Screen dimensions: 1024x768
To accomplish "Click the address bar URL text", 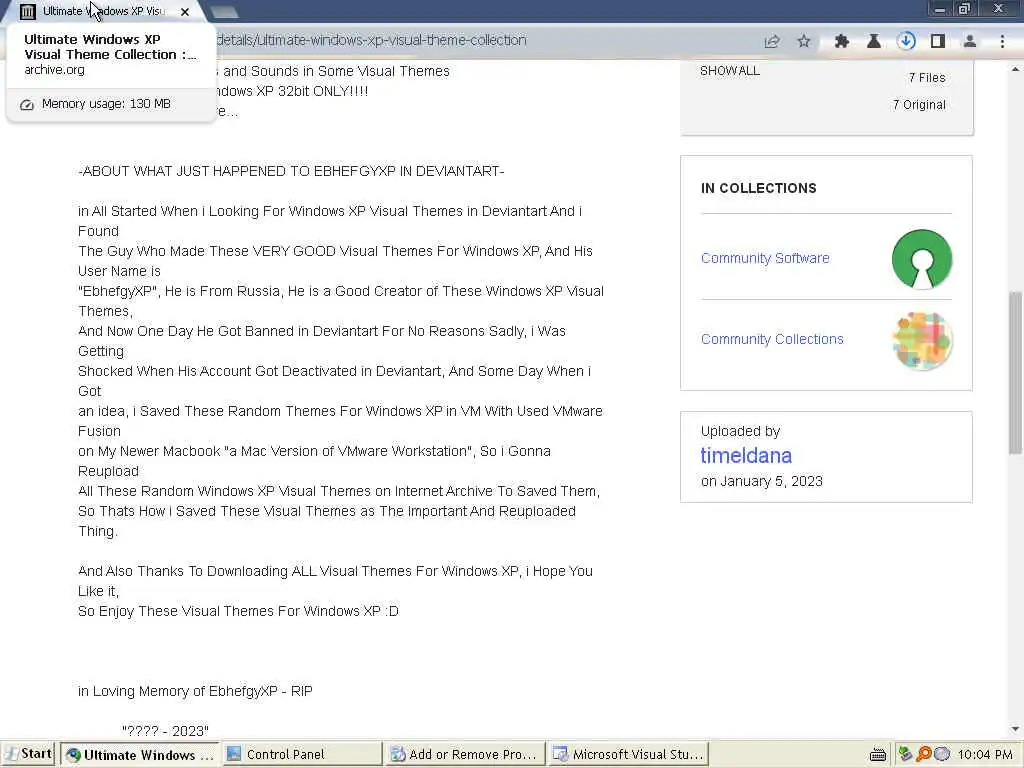I will pyautogui.click(x=371, y=40).
